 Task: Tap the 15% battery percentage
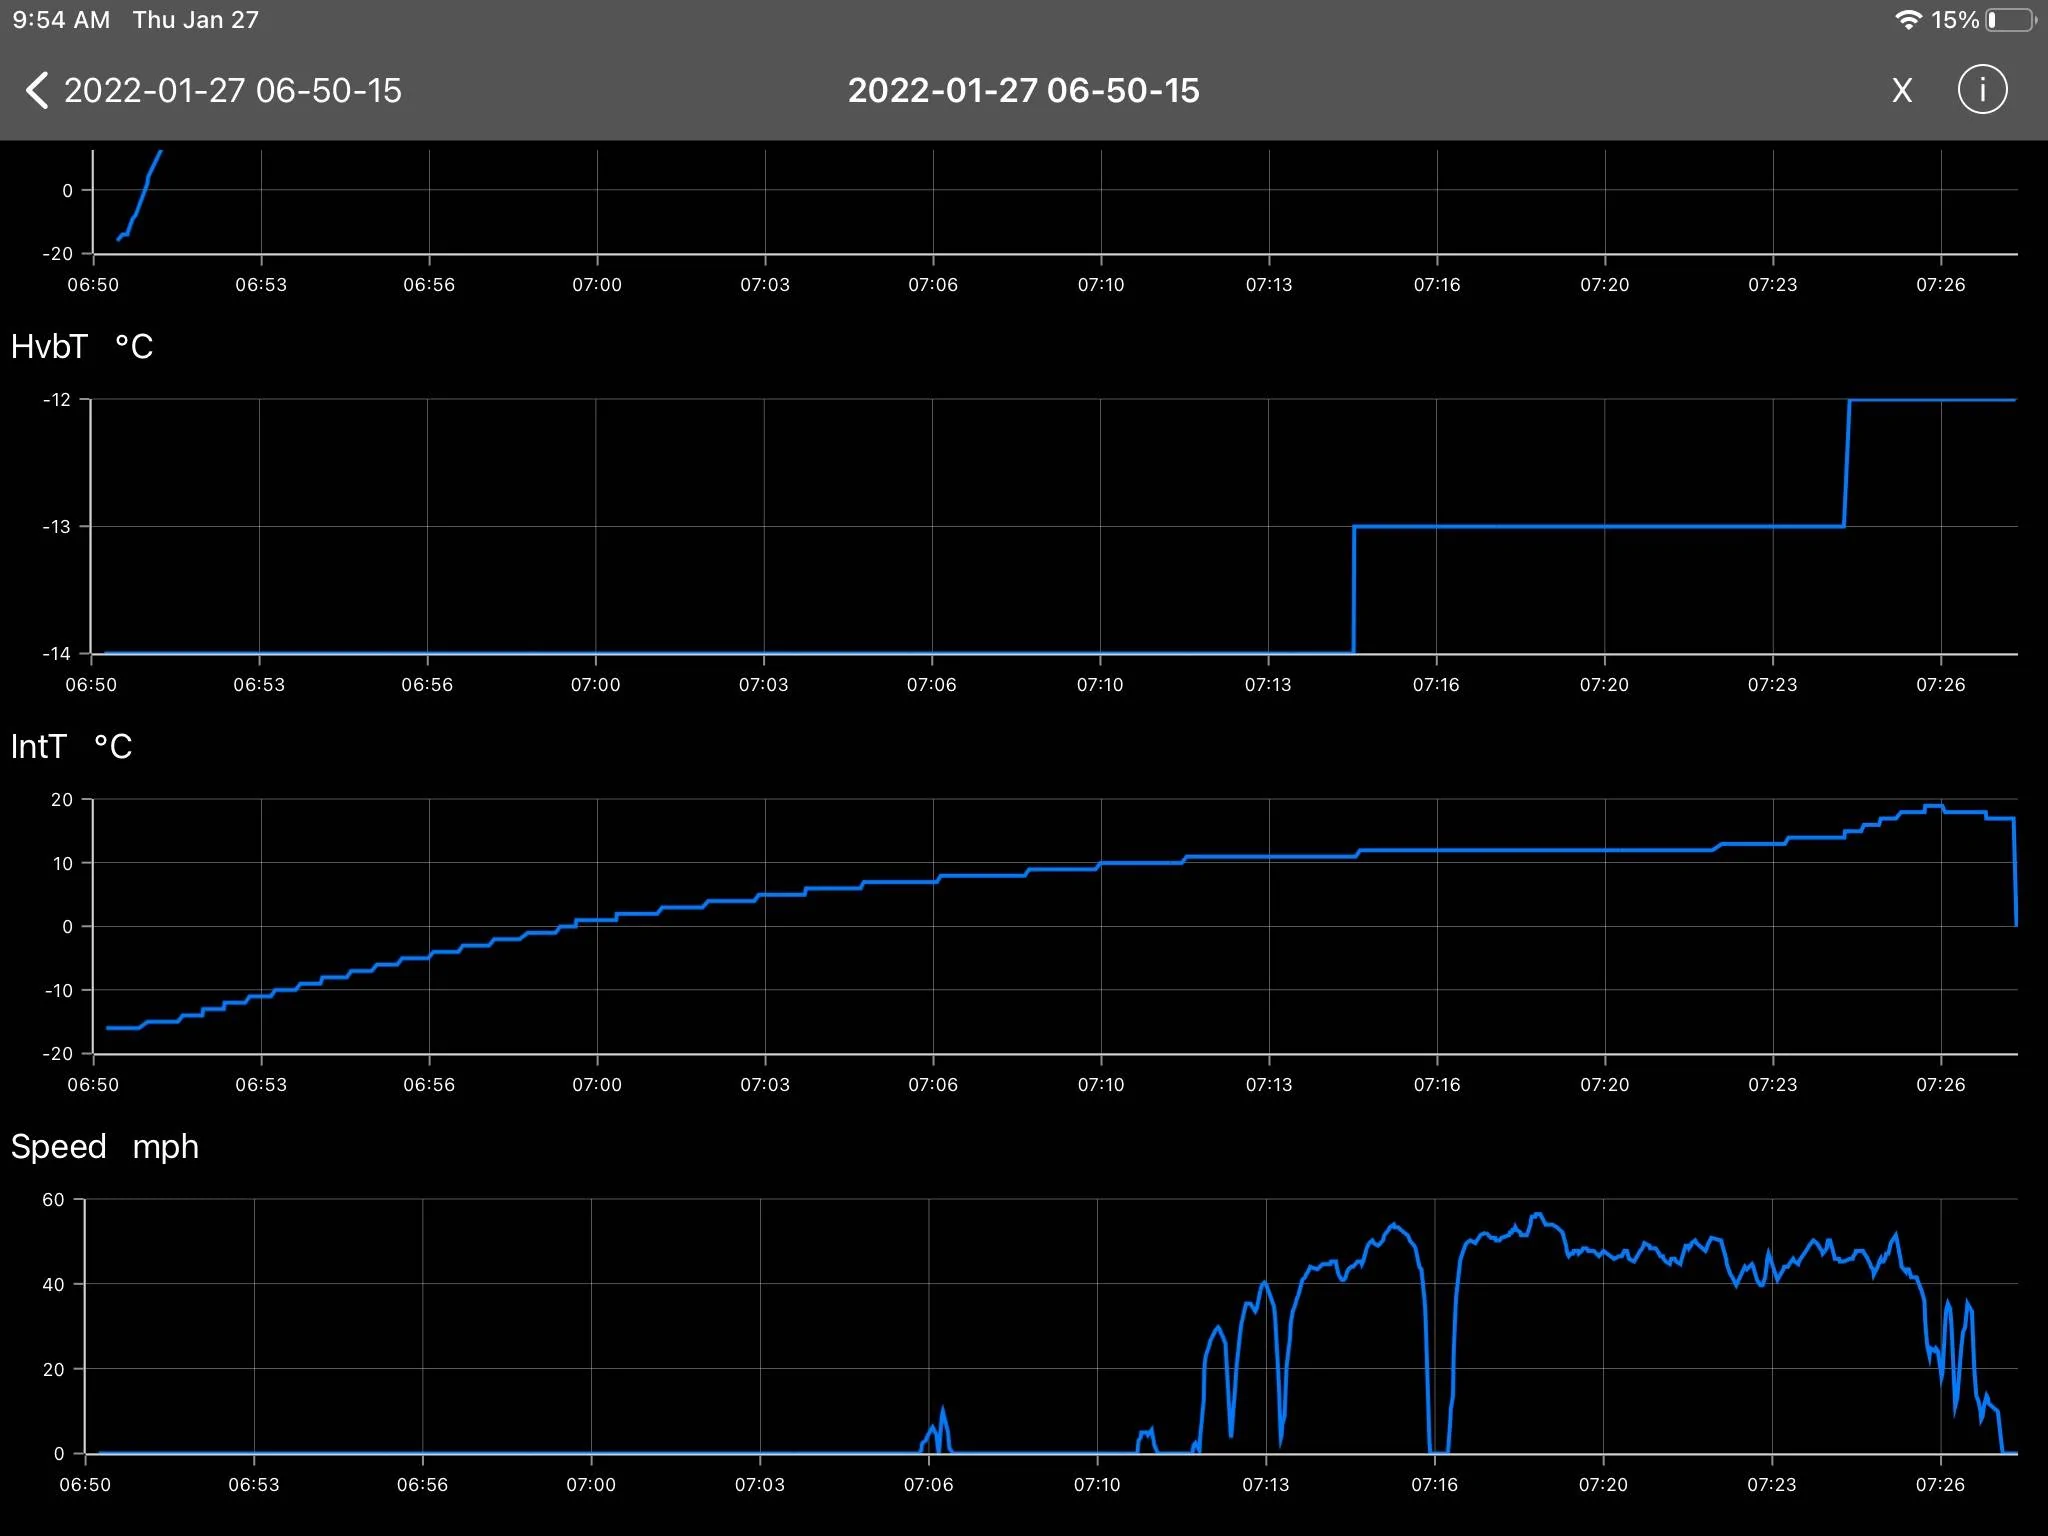click(1955, 20)
